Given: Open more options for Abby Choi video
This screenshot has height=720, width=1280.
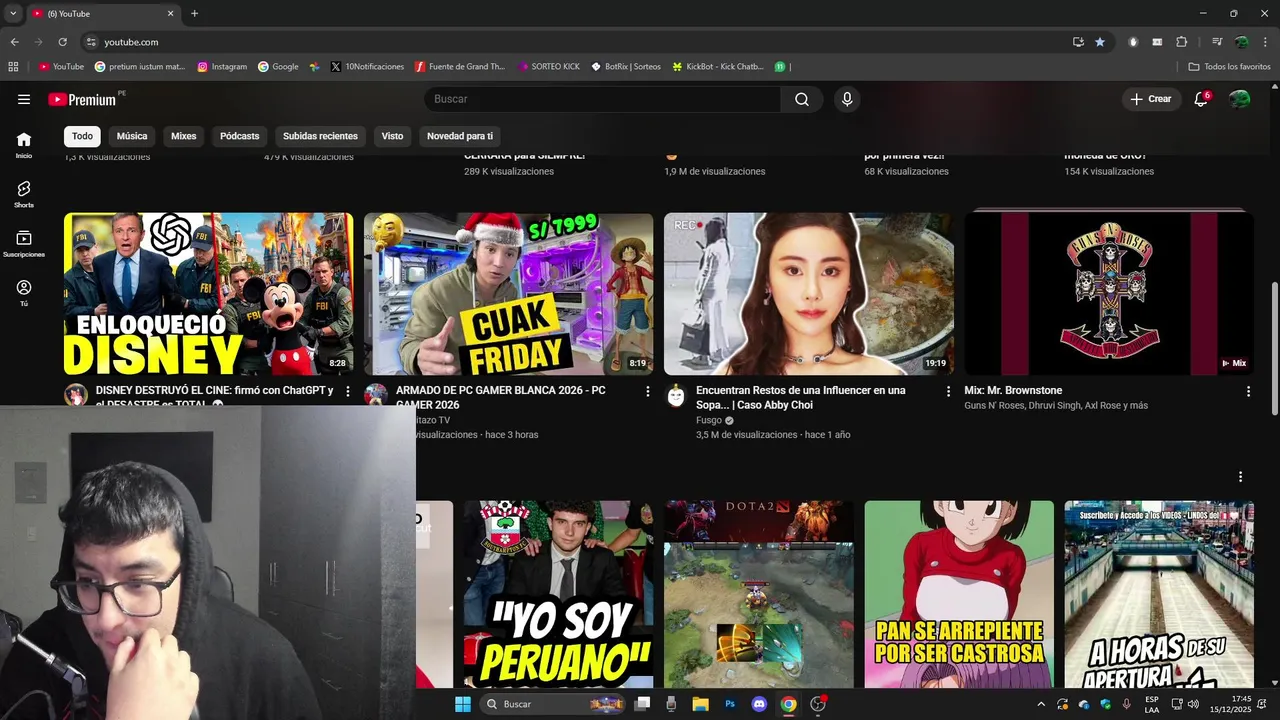Looking at the screenshot, I should pyautogui.click(x=948, y=391).
